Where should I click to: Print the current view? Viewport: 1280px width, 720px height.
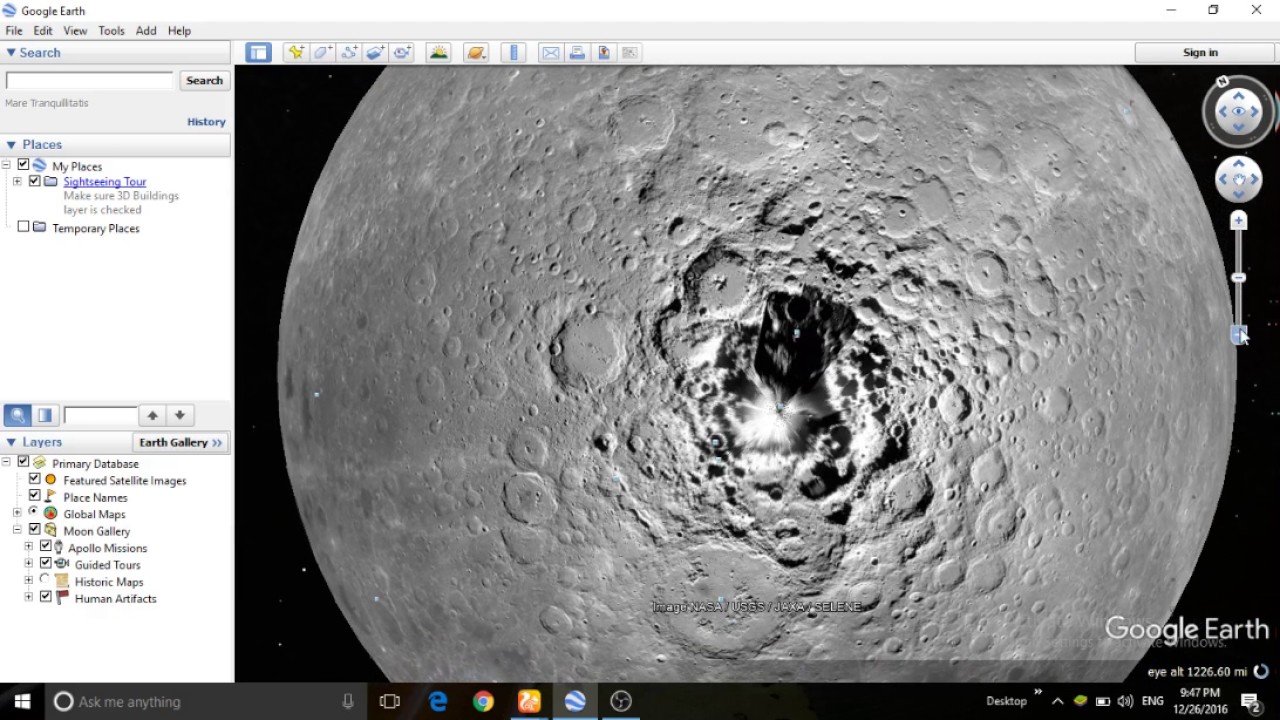click(x=577, y=53)
